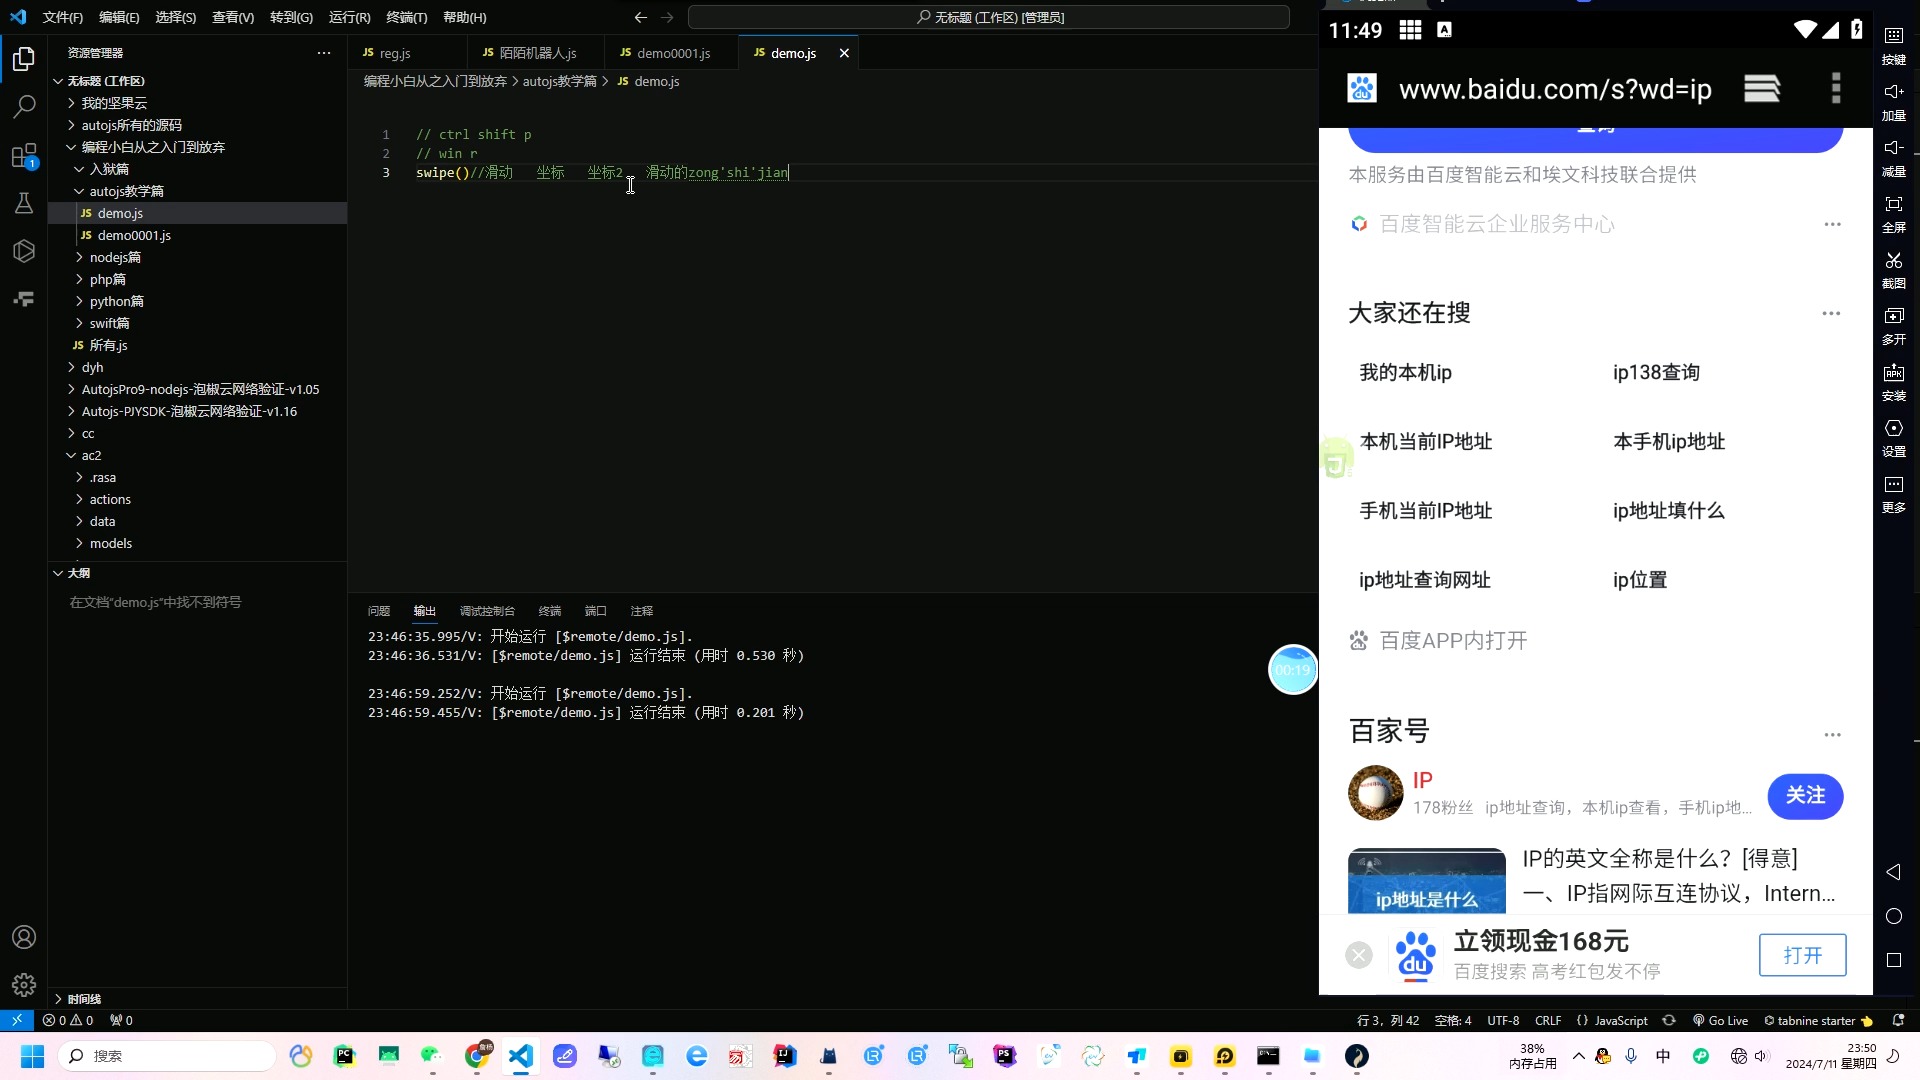Screen dimensions: 1920x1080
Task: Open the Search panel in the activity bar
Action: click(x=24, y=107)
